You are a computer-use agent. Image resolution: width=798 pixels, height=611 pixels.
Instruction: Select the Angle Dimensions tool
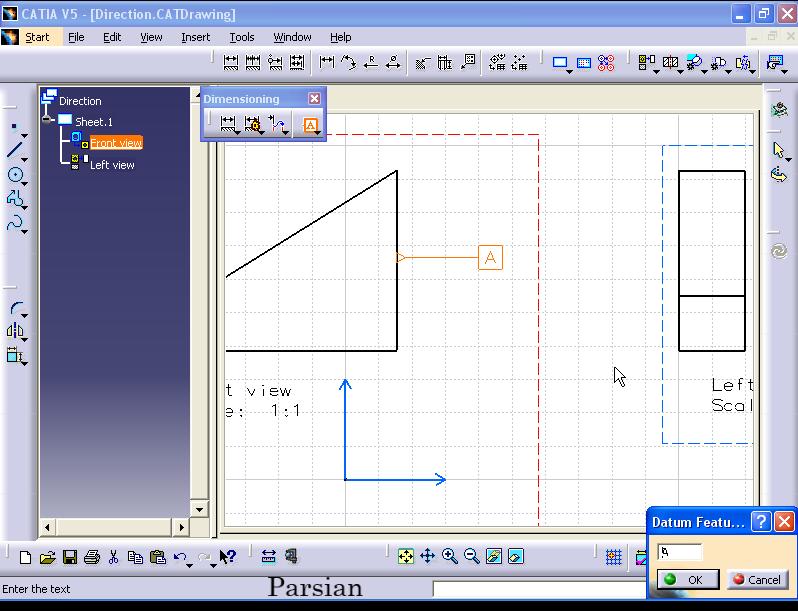point(349,63)
